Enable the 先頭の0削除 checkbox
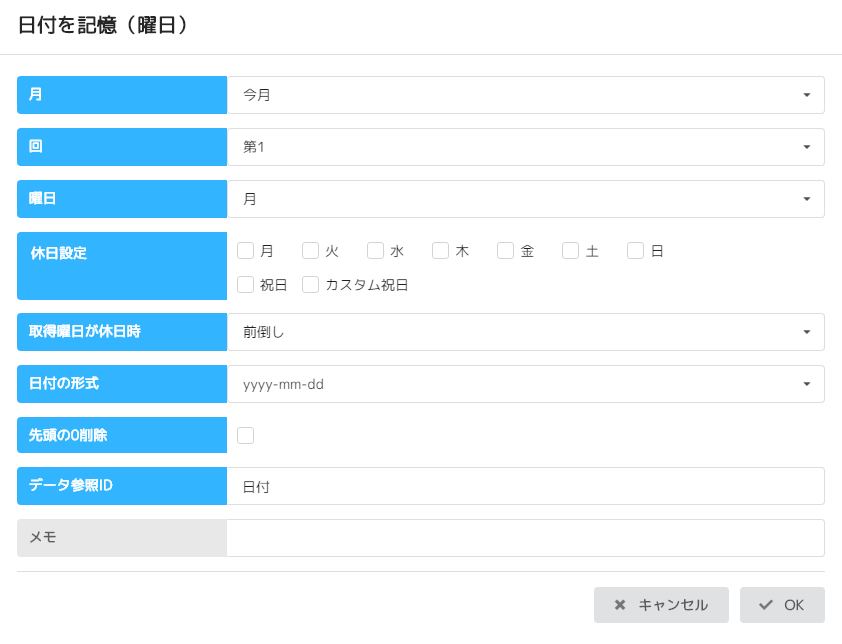The width and height of the screenshot is (842, 644). [x=246, y=435]
